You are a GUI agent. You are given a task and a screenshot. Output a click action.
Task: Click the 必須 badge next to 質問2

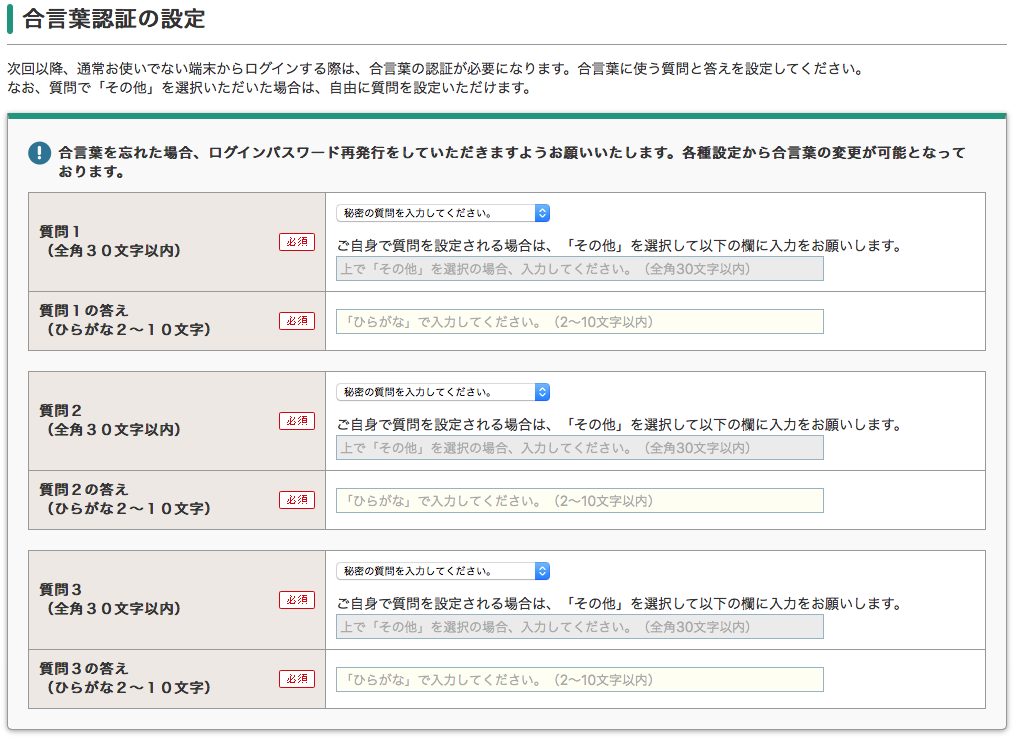pyautogui.click(x=296, y=421)
